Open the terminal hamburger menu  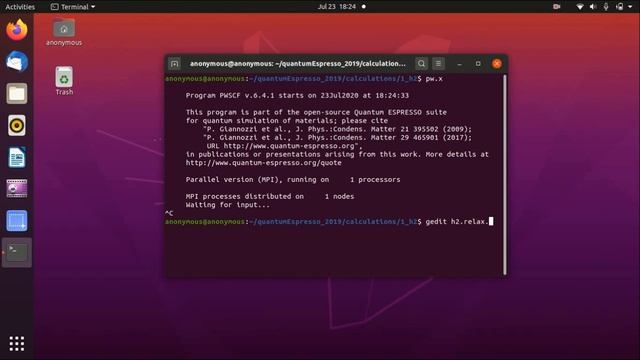click(x=438, y=64)
